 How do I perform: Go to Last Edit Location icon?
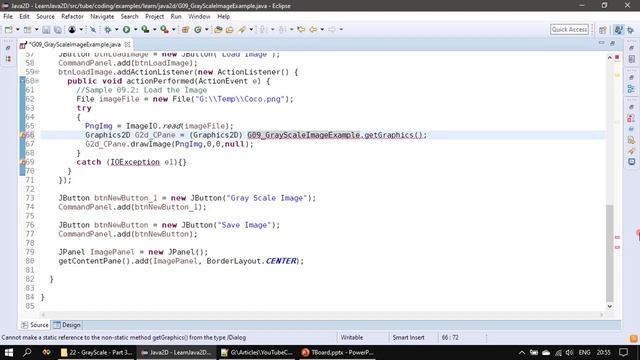(x=301, y=29)
